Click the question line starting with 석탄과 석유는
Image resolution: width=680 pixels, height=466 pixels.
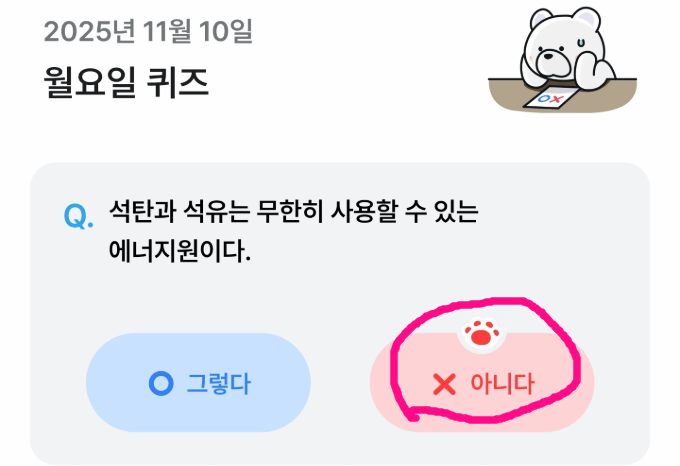coord(294,212)
